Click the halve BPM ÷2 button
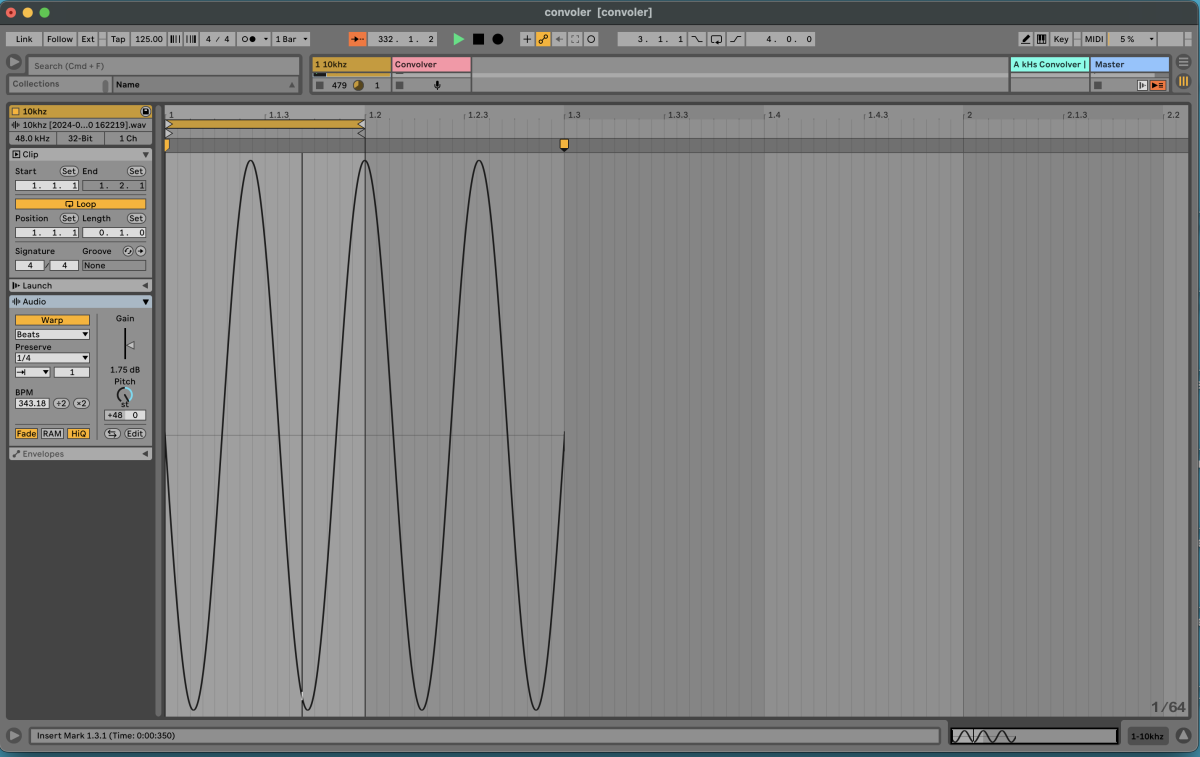The image size is (1200, 757). pos(61,403)
